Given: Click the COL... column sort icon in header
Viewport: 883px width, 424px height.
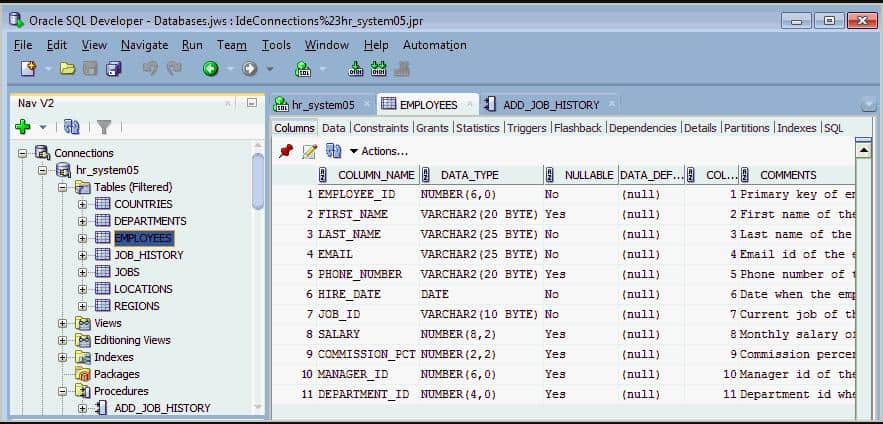Looking at the screenshot, I should tap(691, 175).
